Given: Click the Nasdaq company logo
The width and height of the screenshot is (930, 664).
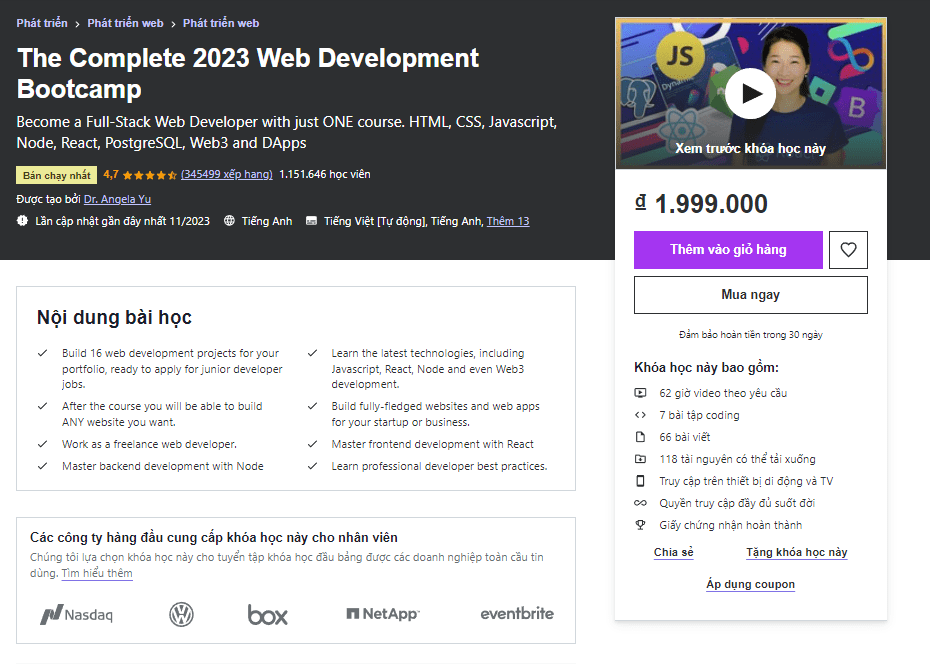Looking at the screenshot, I should click(76, 614).
